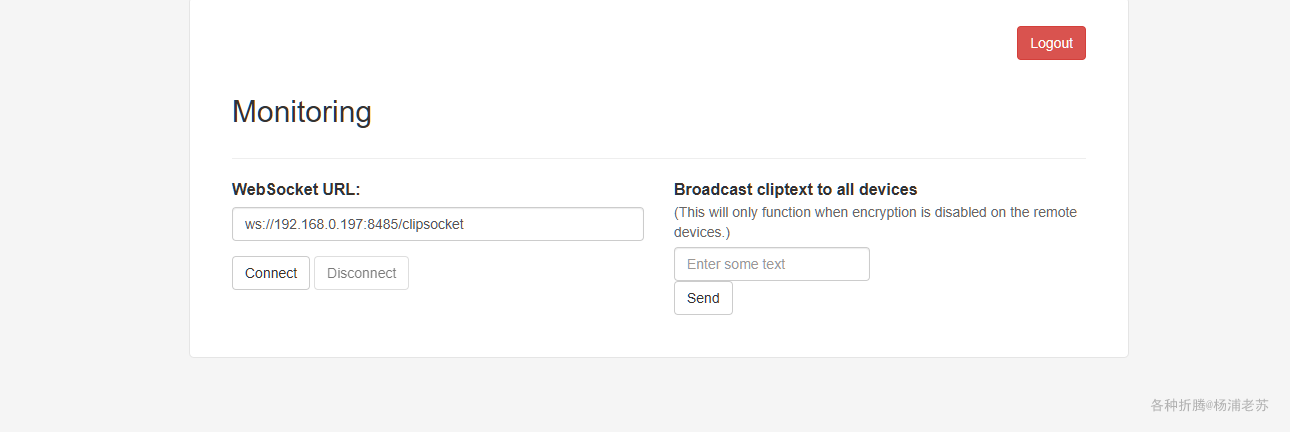The width and height of the screenshot is (1290, 432).
Task: Click the watermark text at bottom right
Action: 1209,405
